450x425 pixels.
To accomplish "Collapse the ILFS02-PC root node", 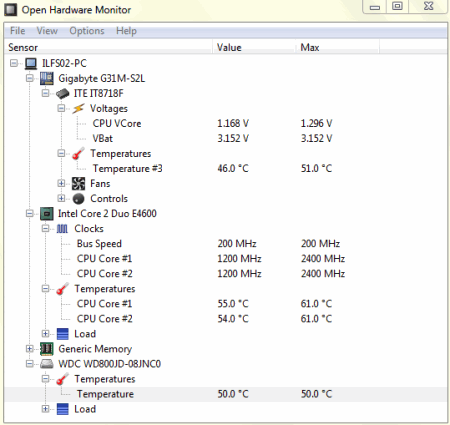I will point(14,63).
